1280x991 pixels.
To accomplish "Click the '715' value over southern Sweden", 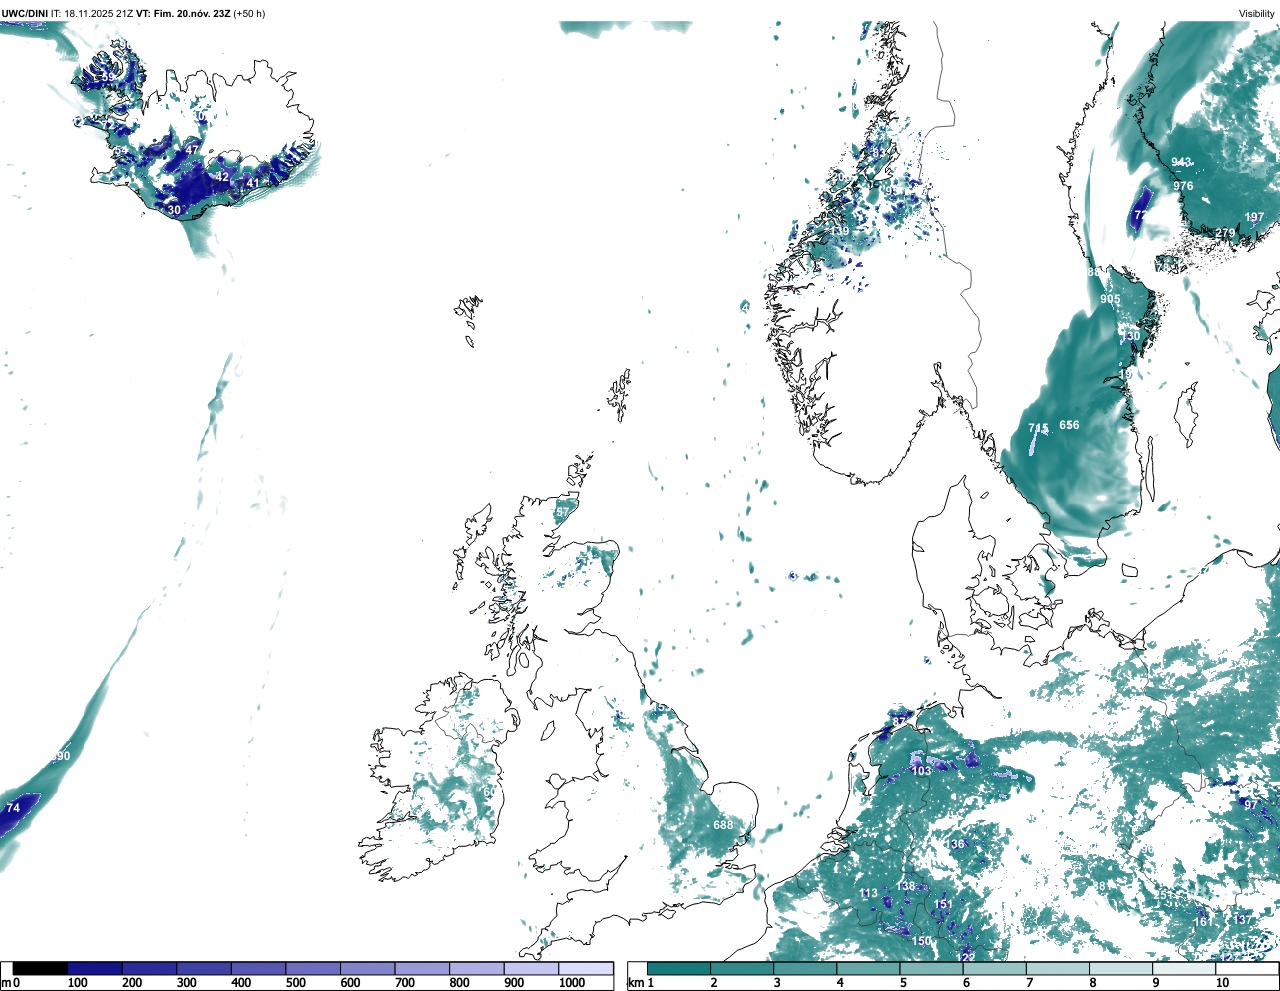I will [x=1038, y=428].
